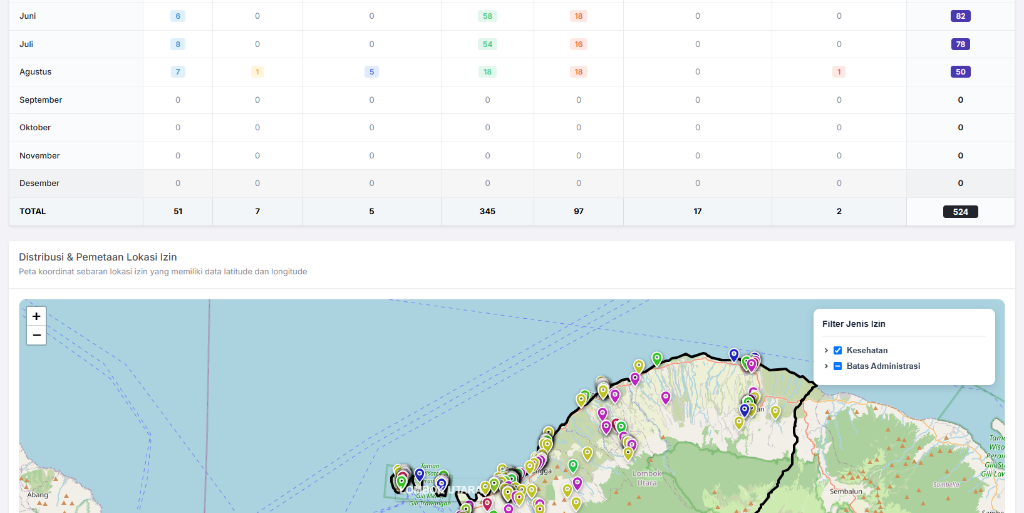
Task: Zoom in the map with plus button
Action: click(x=36, y=316)
